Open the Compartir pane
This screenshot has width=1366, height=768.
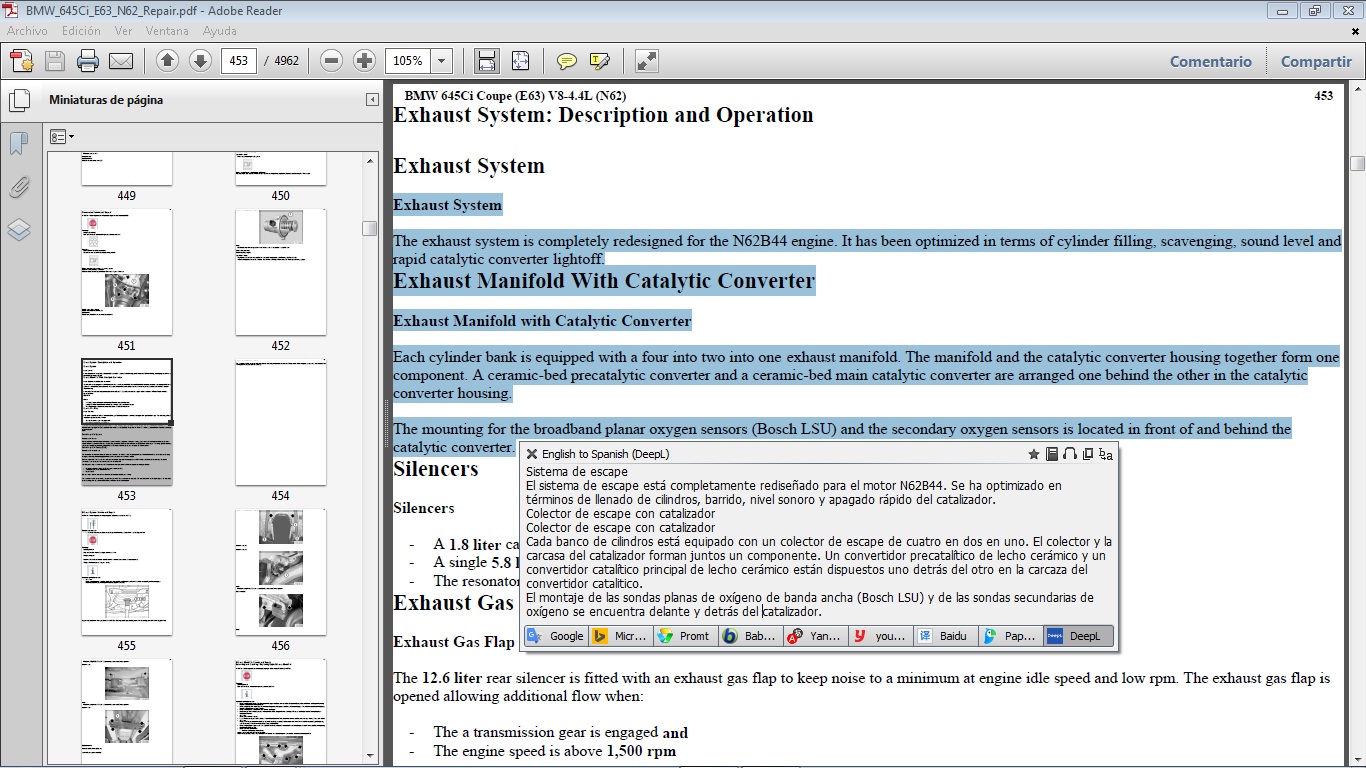pos(1316,61)
